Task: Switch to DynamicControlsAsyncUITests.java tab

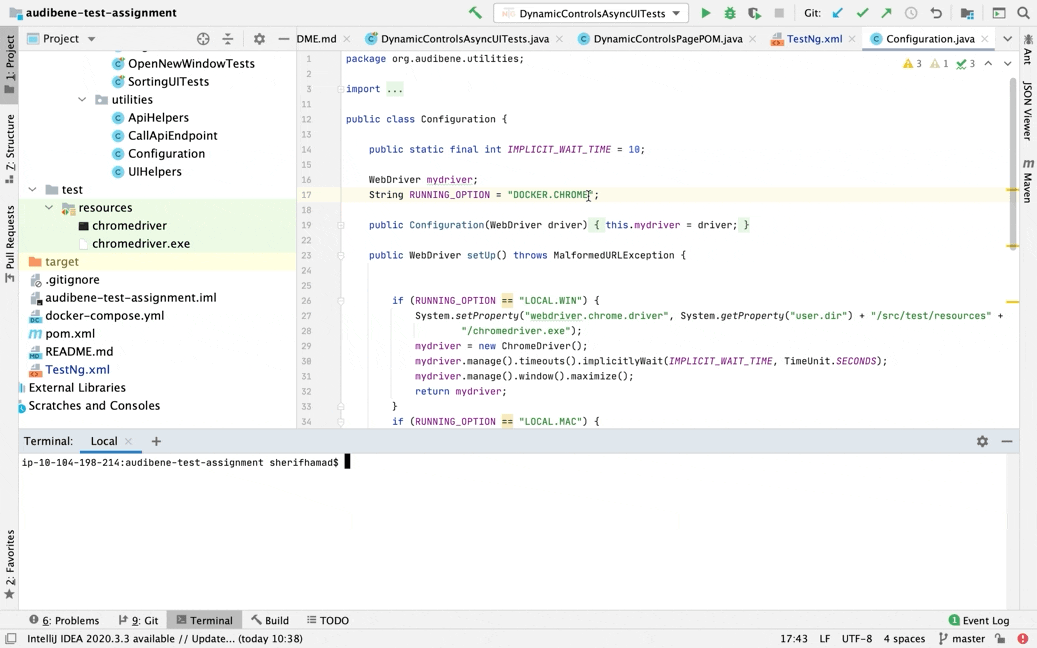Action: [x=465, y=39]
